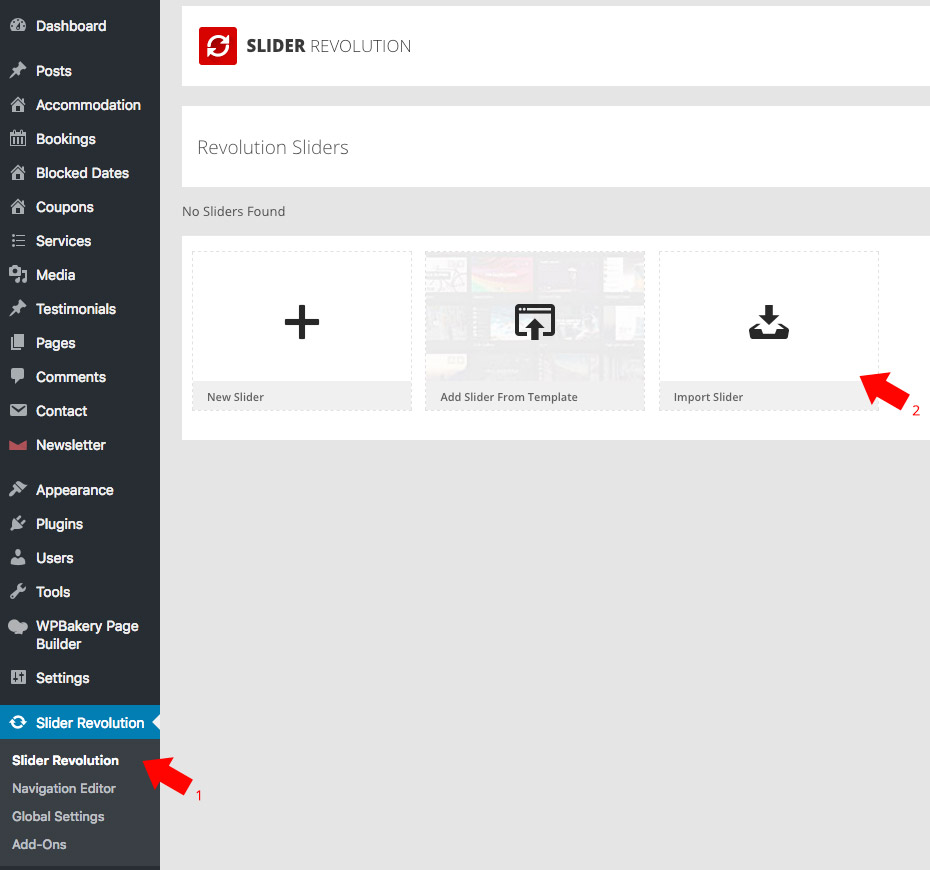This screenshot has width=930, height=870.
Task: Click the Import Slider download tray icon
Action: coord(768,322)
